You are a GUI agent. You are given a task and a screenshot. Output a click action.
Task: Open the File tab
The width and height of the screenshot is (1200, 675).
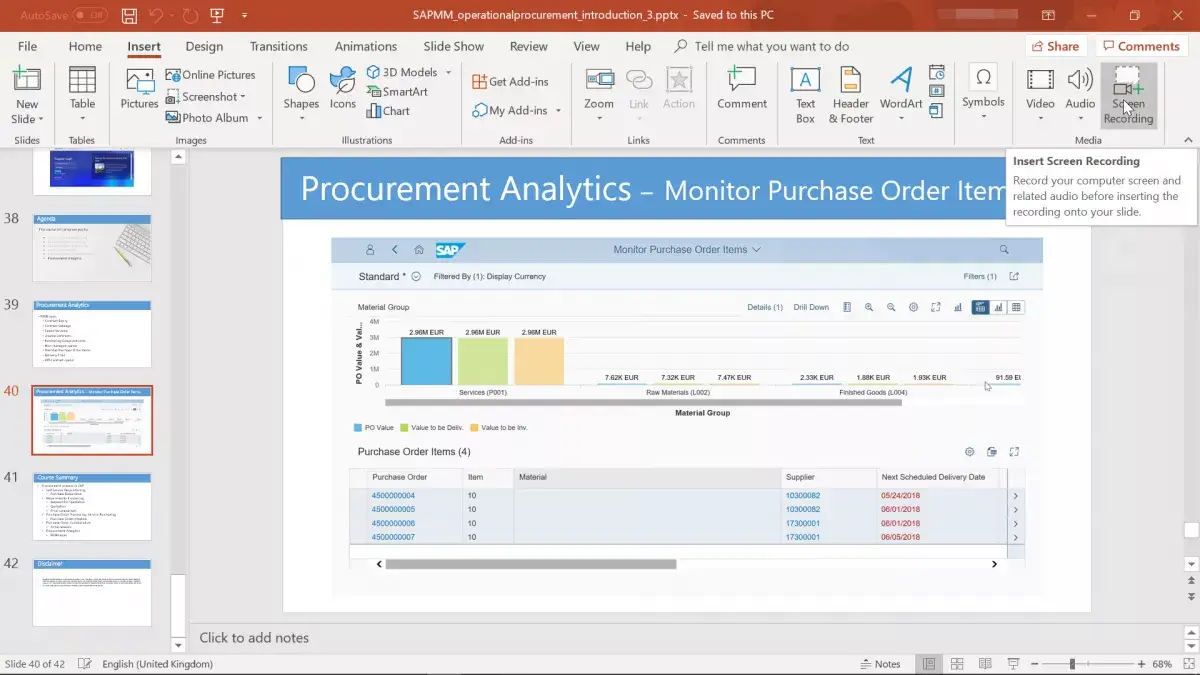[27, 46]
